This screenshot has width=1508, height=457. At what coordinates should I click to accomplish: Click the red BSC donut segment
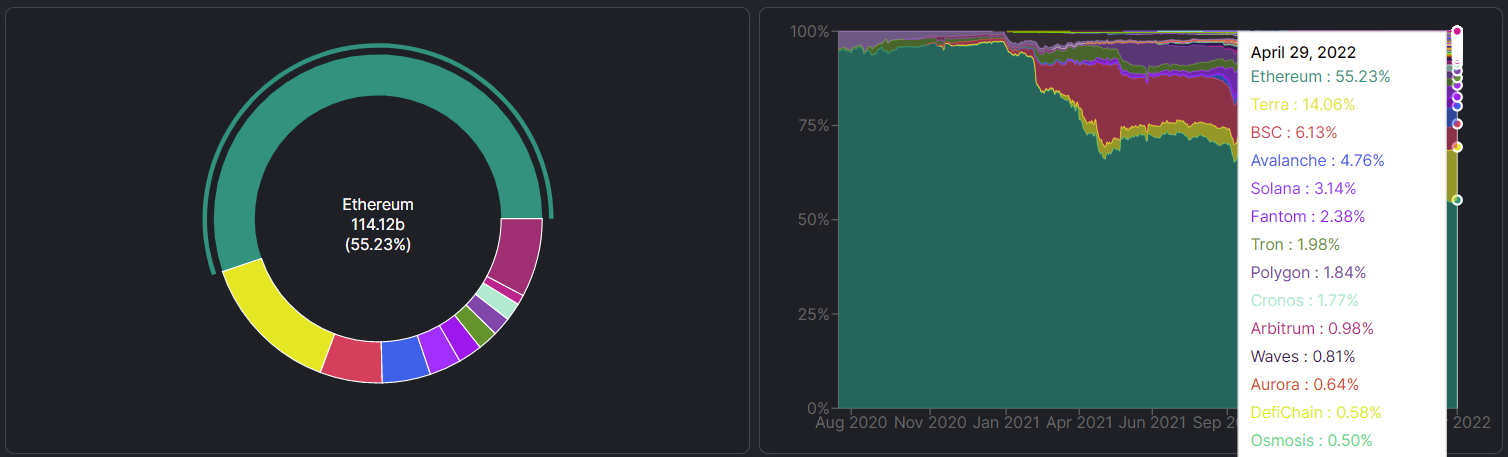(x=352, y=361)
